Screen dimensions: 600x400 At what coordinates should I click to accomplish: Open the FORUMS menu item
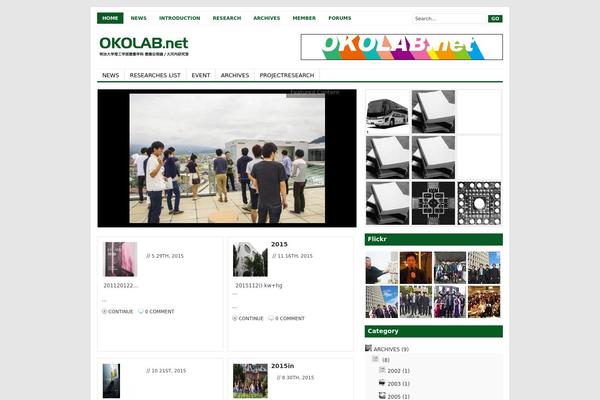click(340, 18)
